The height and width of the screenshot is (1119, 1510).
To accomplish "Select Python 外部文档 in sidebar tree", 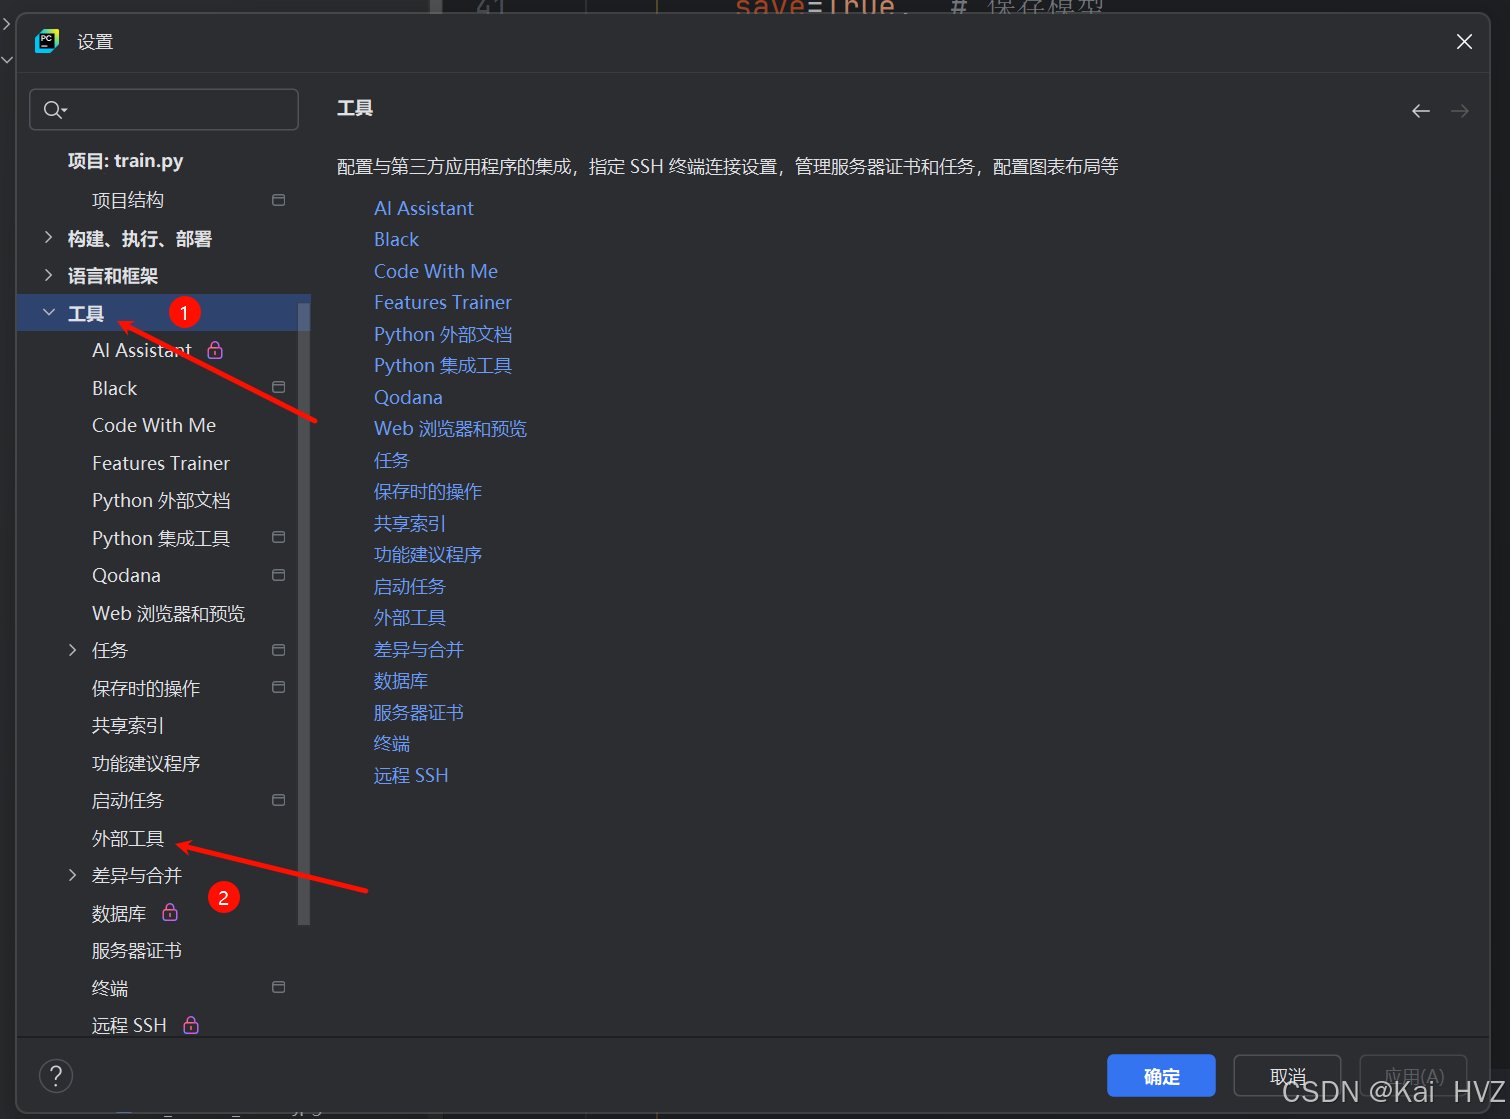I will pos(161,500).
